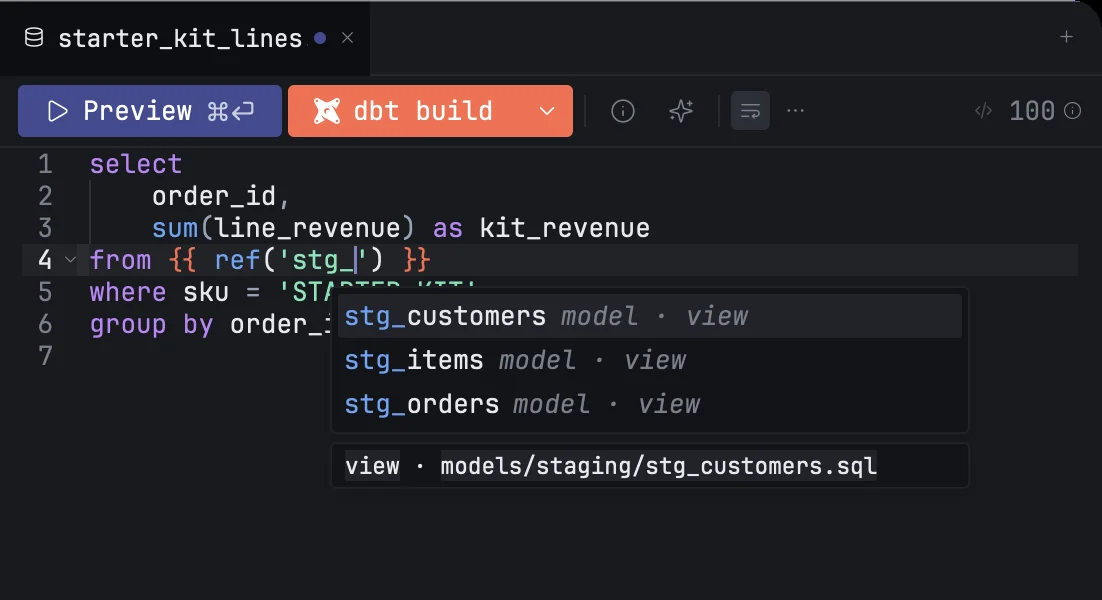
Task: Click 'order_id,' on line 2
Action: click(221, 197)
